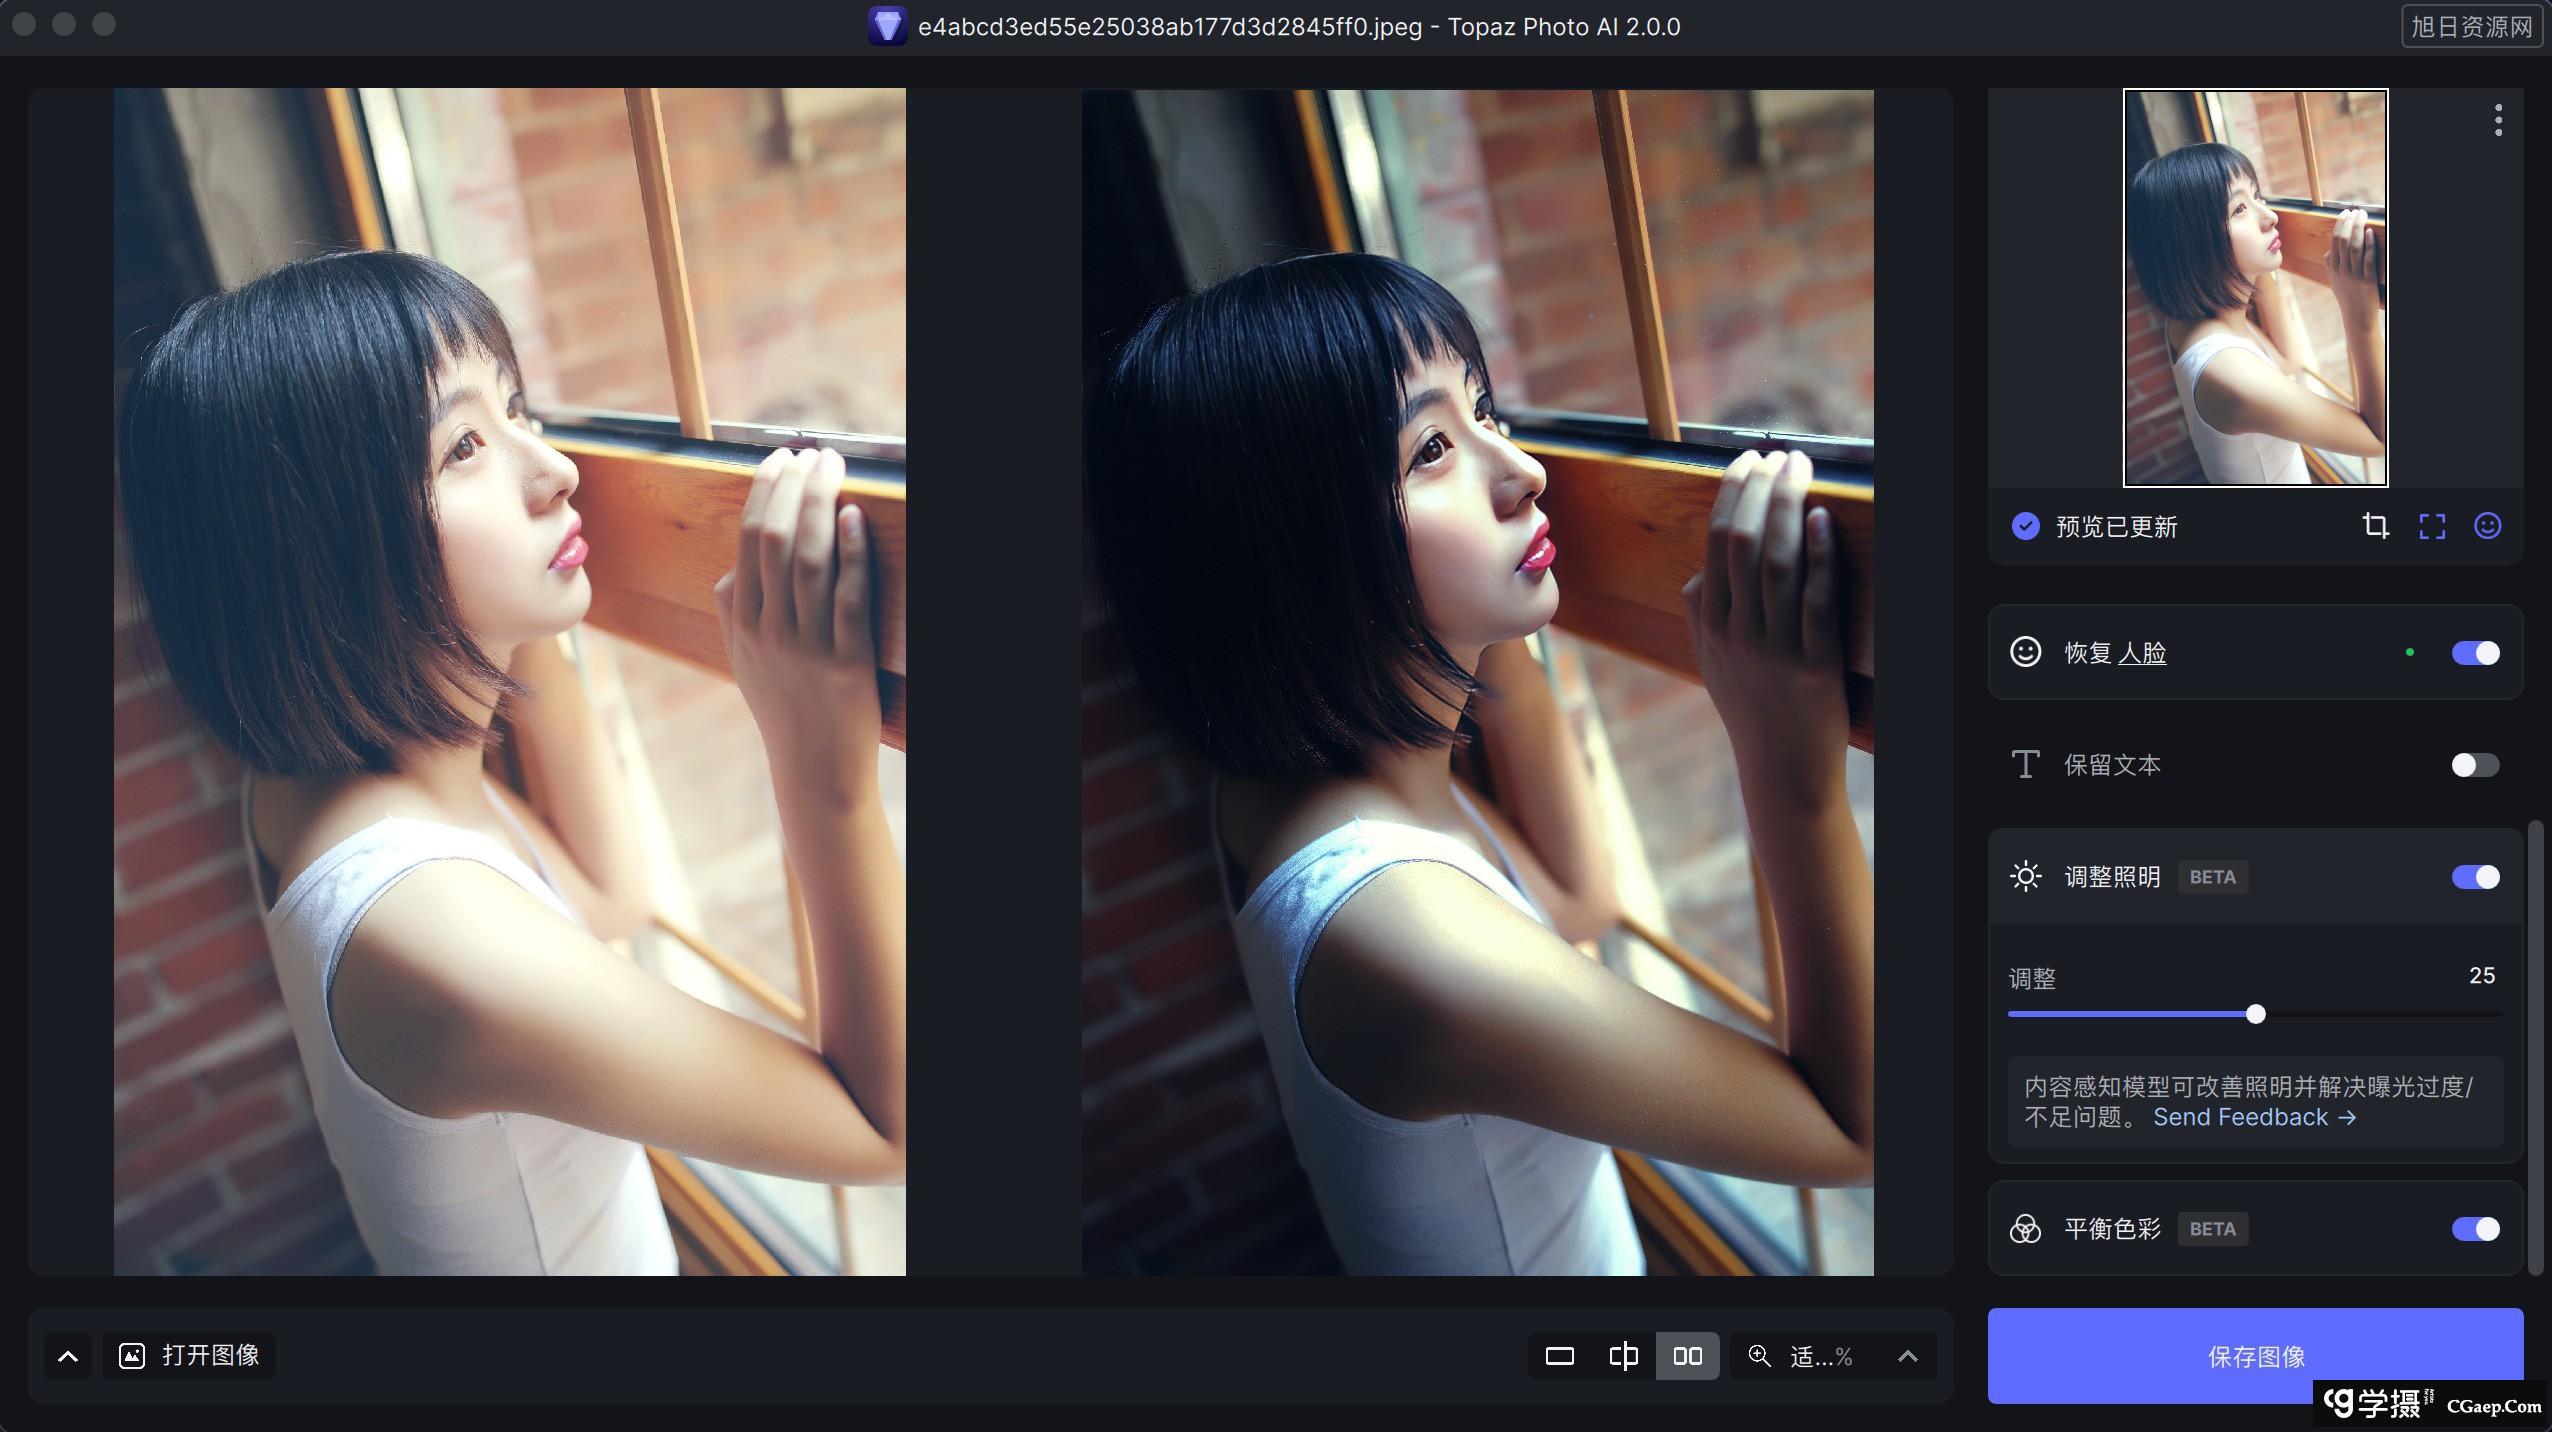The width and height of the screenshot is (2552, 1432).
Task: Click the 打开图像 button
Action: click(x=190, y=1356)
